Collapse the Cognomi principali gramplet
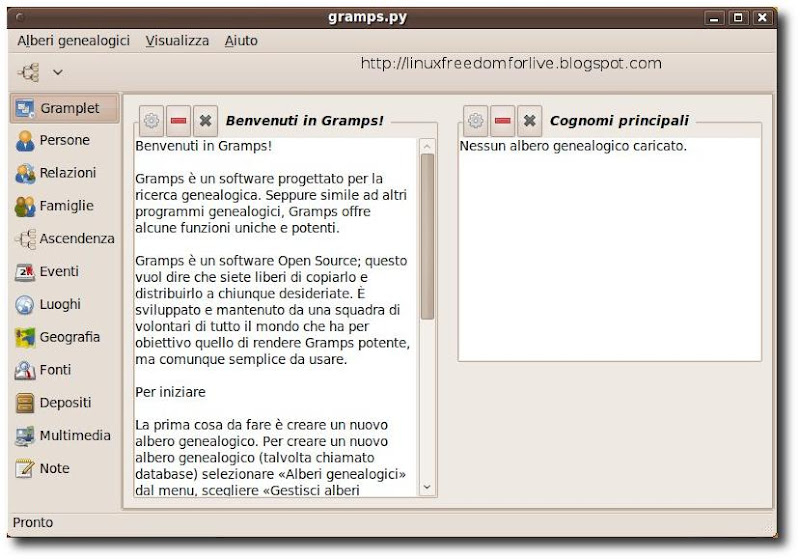This screenshot has height=560, width=800. click(503, 121)
